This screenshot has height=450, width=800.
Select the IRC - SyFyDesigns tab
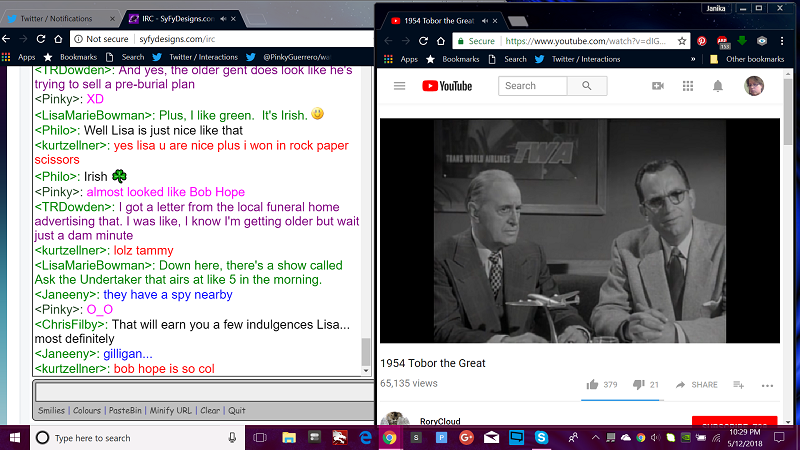(x=179, y=19)
